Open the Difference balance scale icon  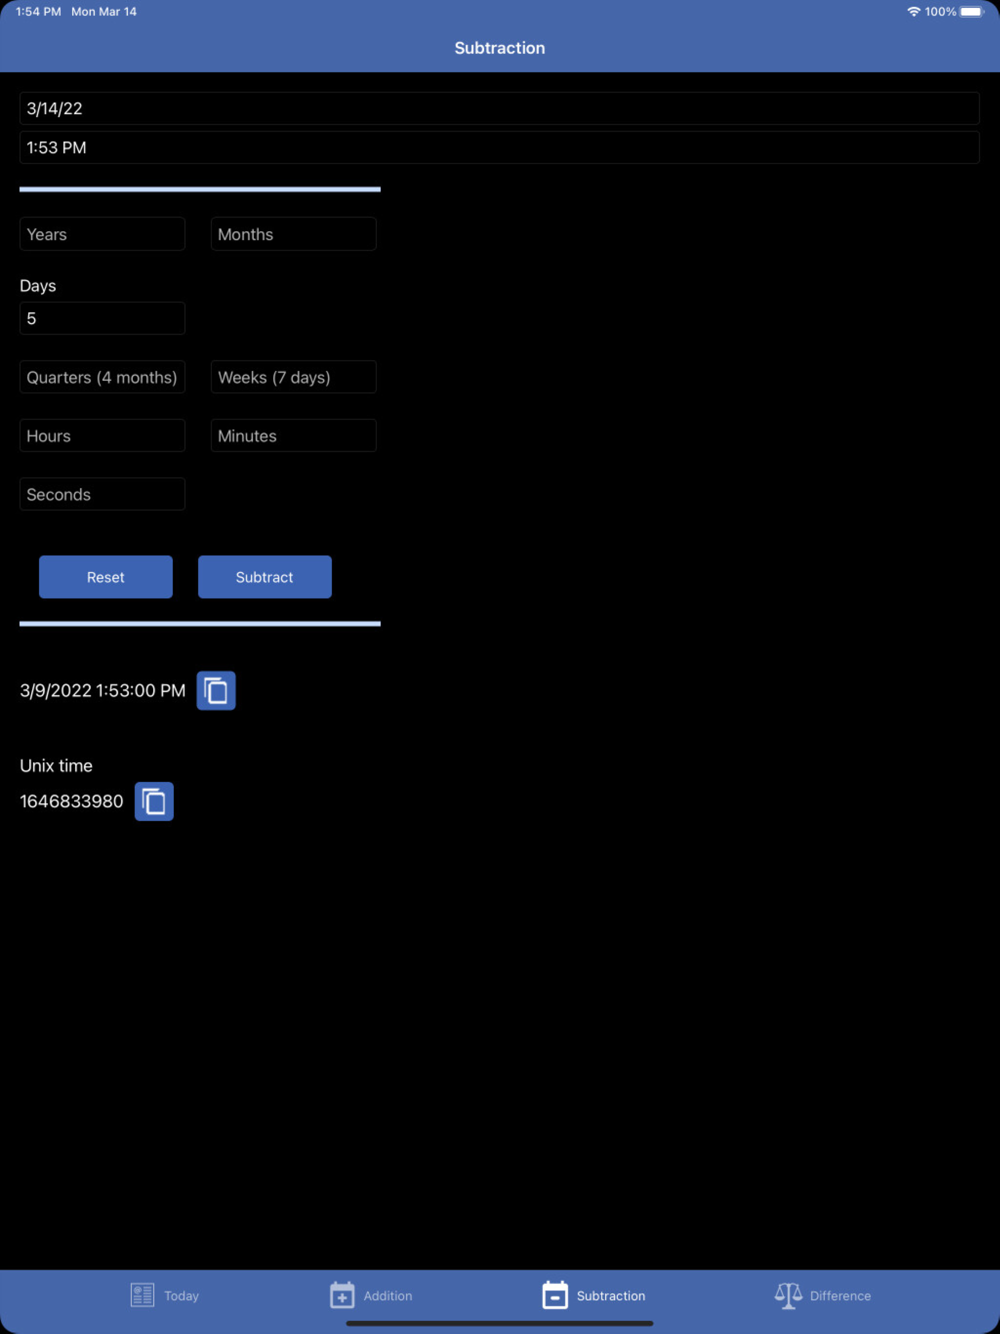tap(788, 1295)
